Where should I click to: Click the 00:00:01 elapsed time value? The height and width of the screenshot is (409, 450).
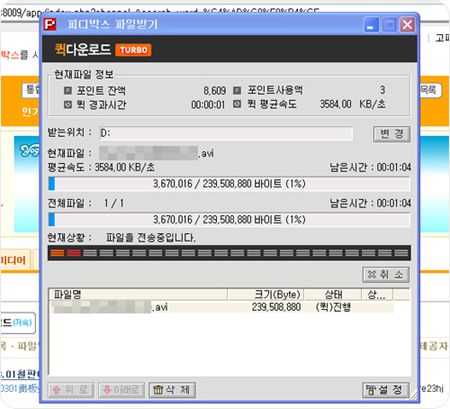[x=208, y=105]
